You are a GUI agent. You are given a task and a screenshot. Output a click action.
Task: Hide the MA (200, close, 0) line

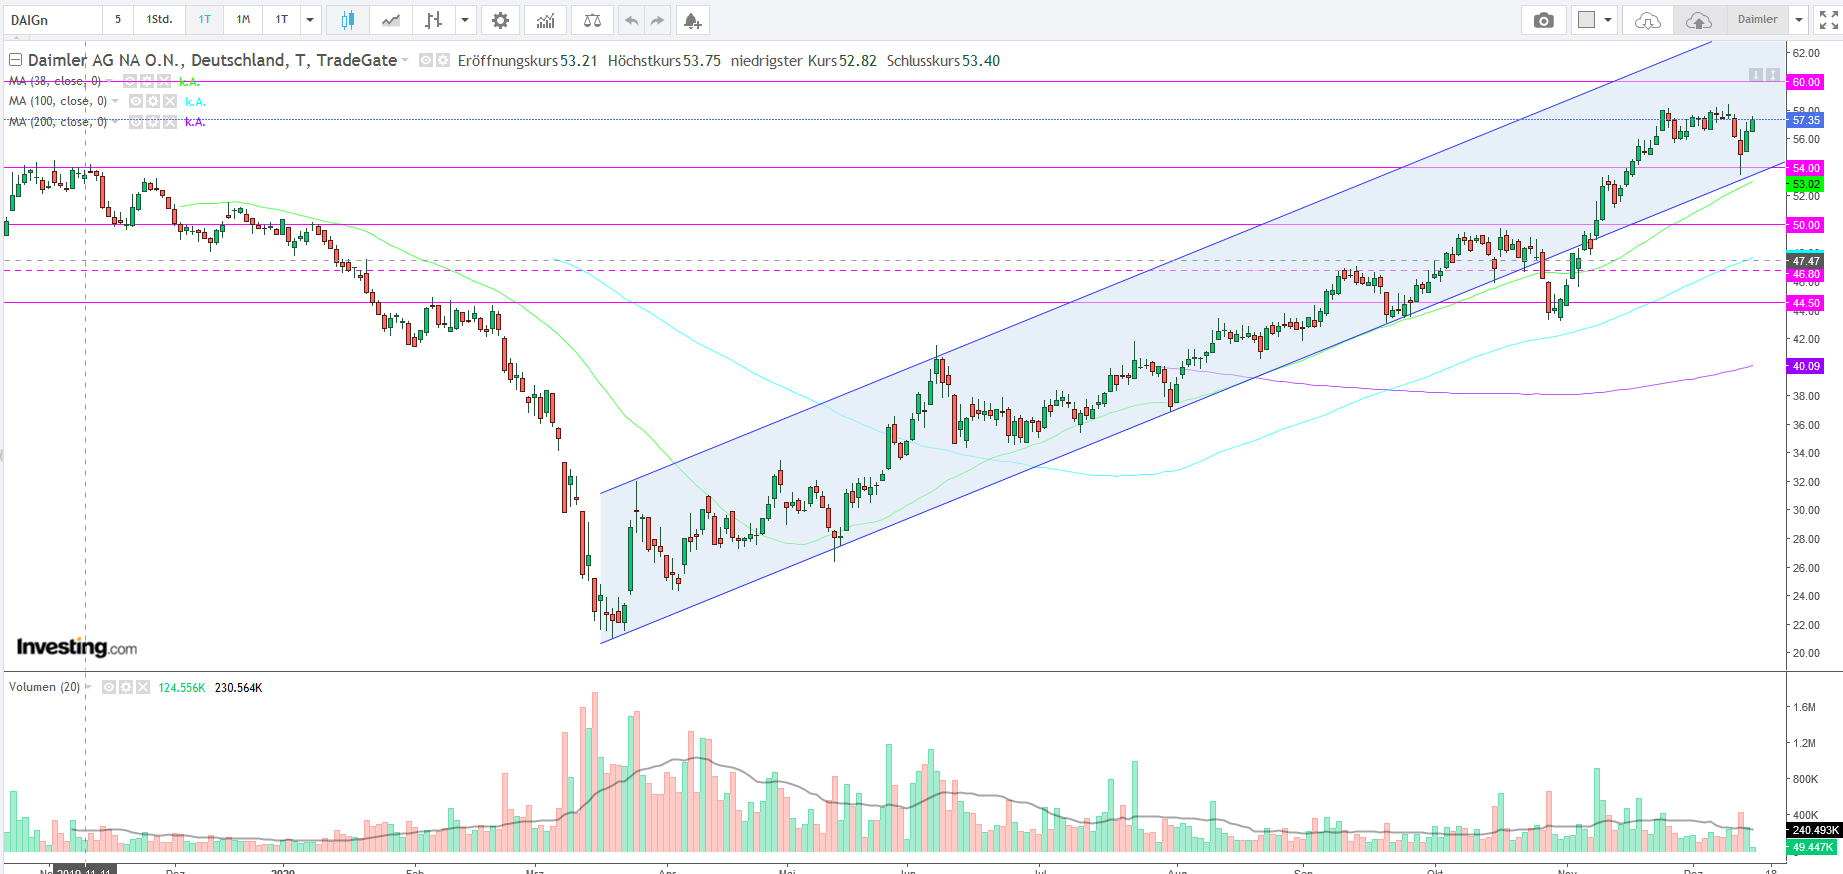click(136, 122)
